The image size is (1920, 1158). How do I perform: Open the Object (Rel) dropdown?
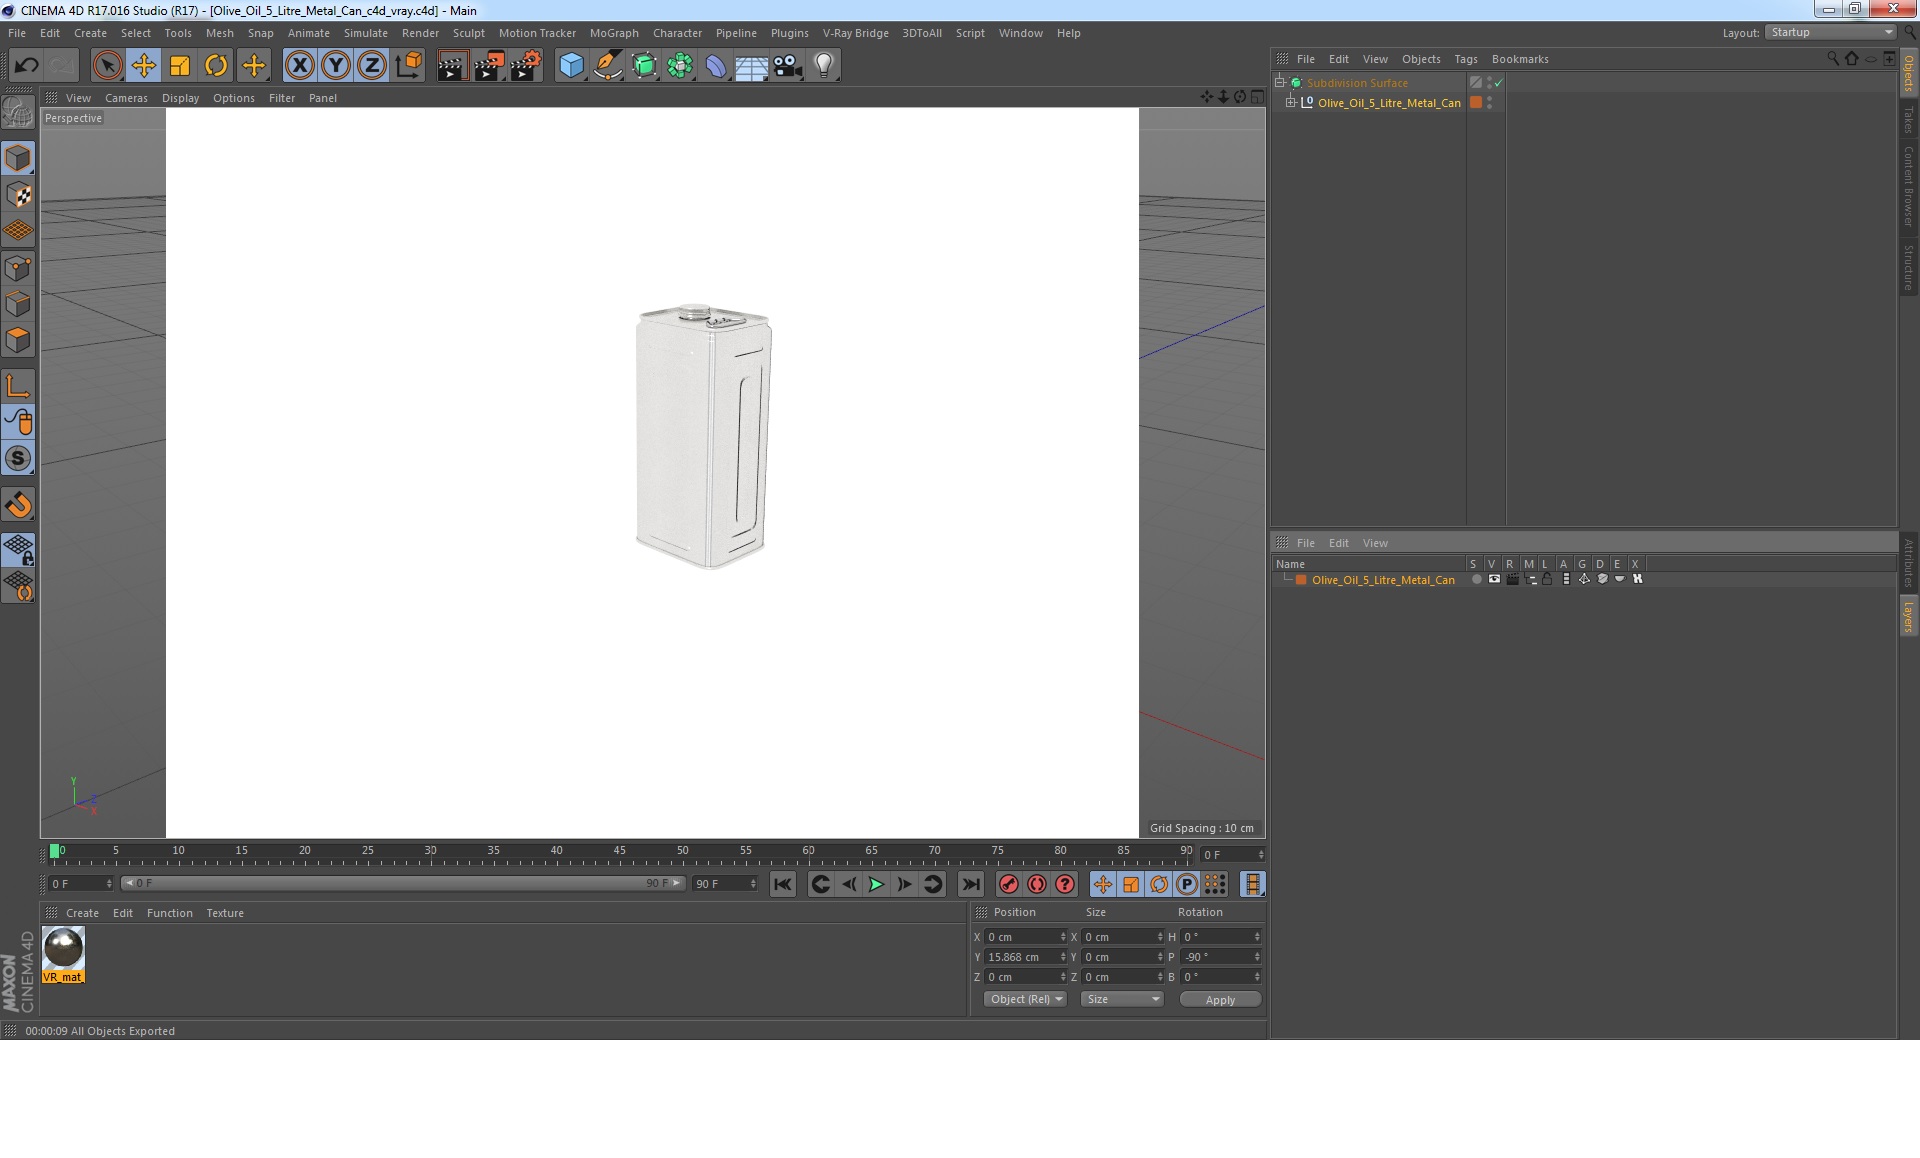[x=1026, y=999]
